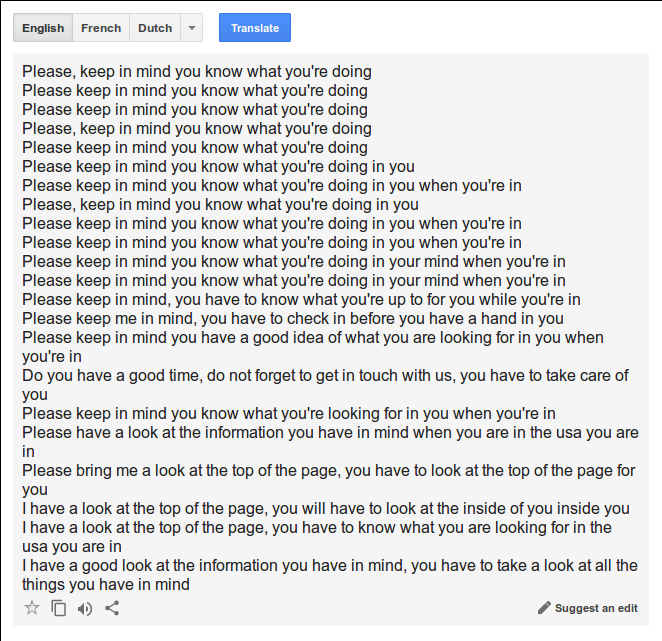Image resolution: width=662 pixels, height=641 pixels.
Task: Open the more languages dropdown arrow
Action: 192,28
